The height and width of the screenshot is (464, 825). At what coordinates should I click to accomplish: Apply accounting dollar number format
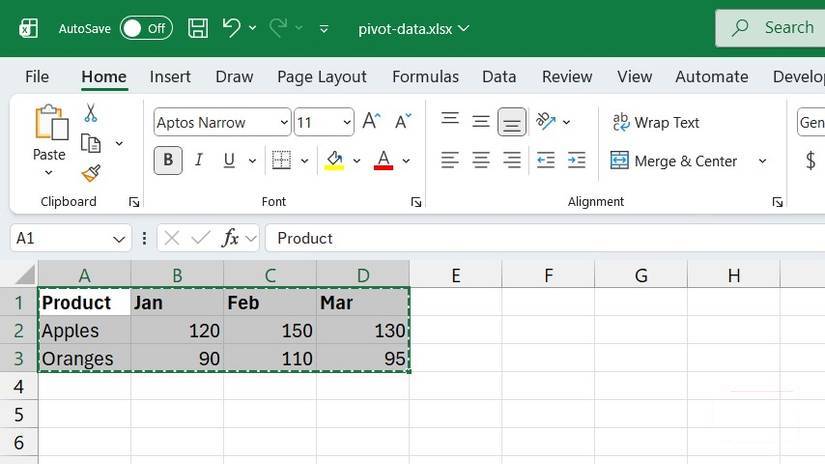(811, 160)
